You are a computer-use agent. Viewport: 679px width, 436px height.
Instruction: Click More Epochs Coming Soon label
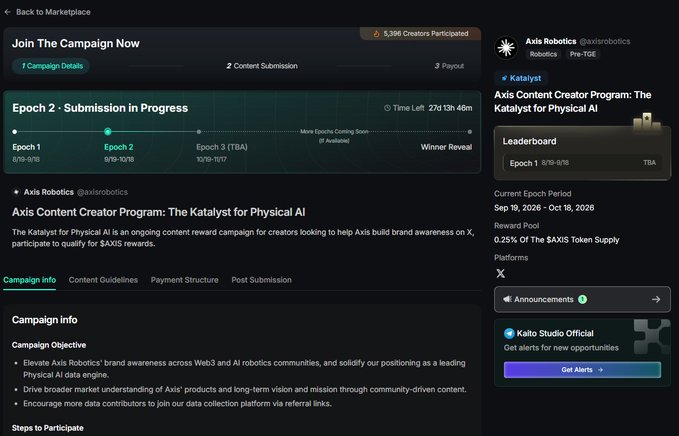tap(334, 132)
